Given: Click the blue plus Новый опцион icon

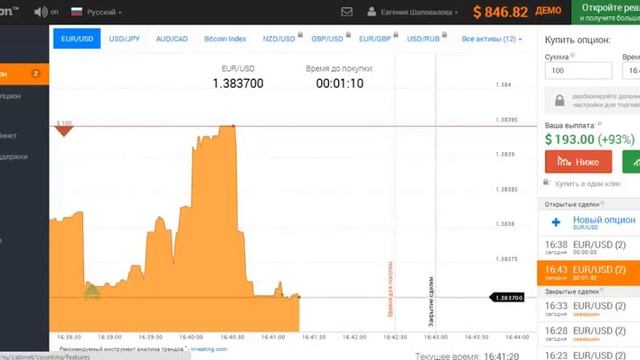Looking at the screenshot, I should point(556,222).
